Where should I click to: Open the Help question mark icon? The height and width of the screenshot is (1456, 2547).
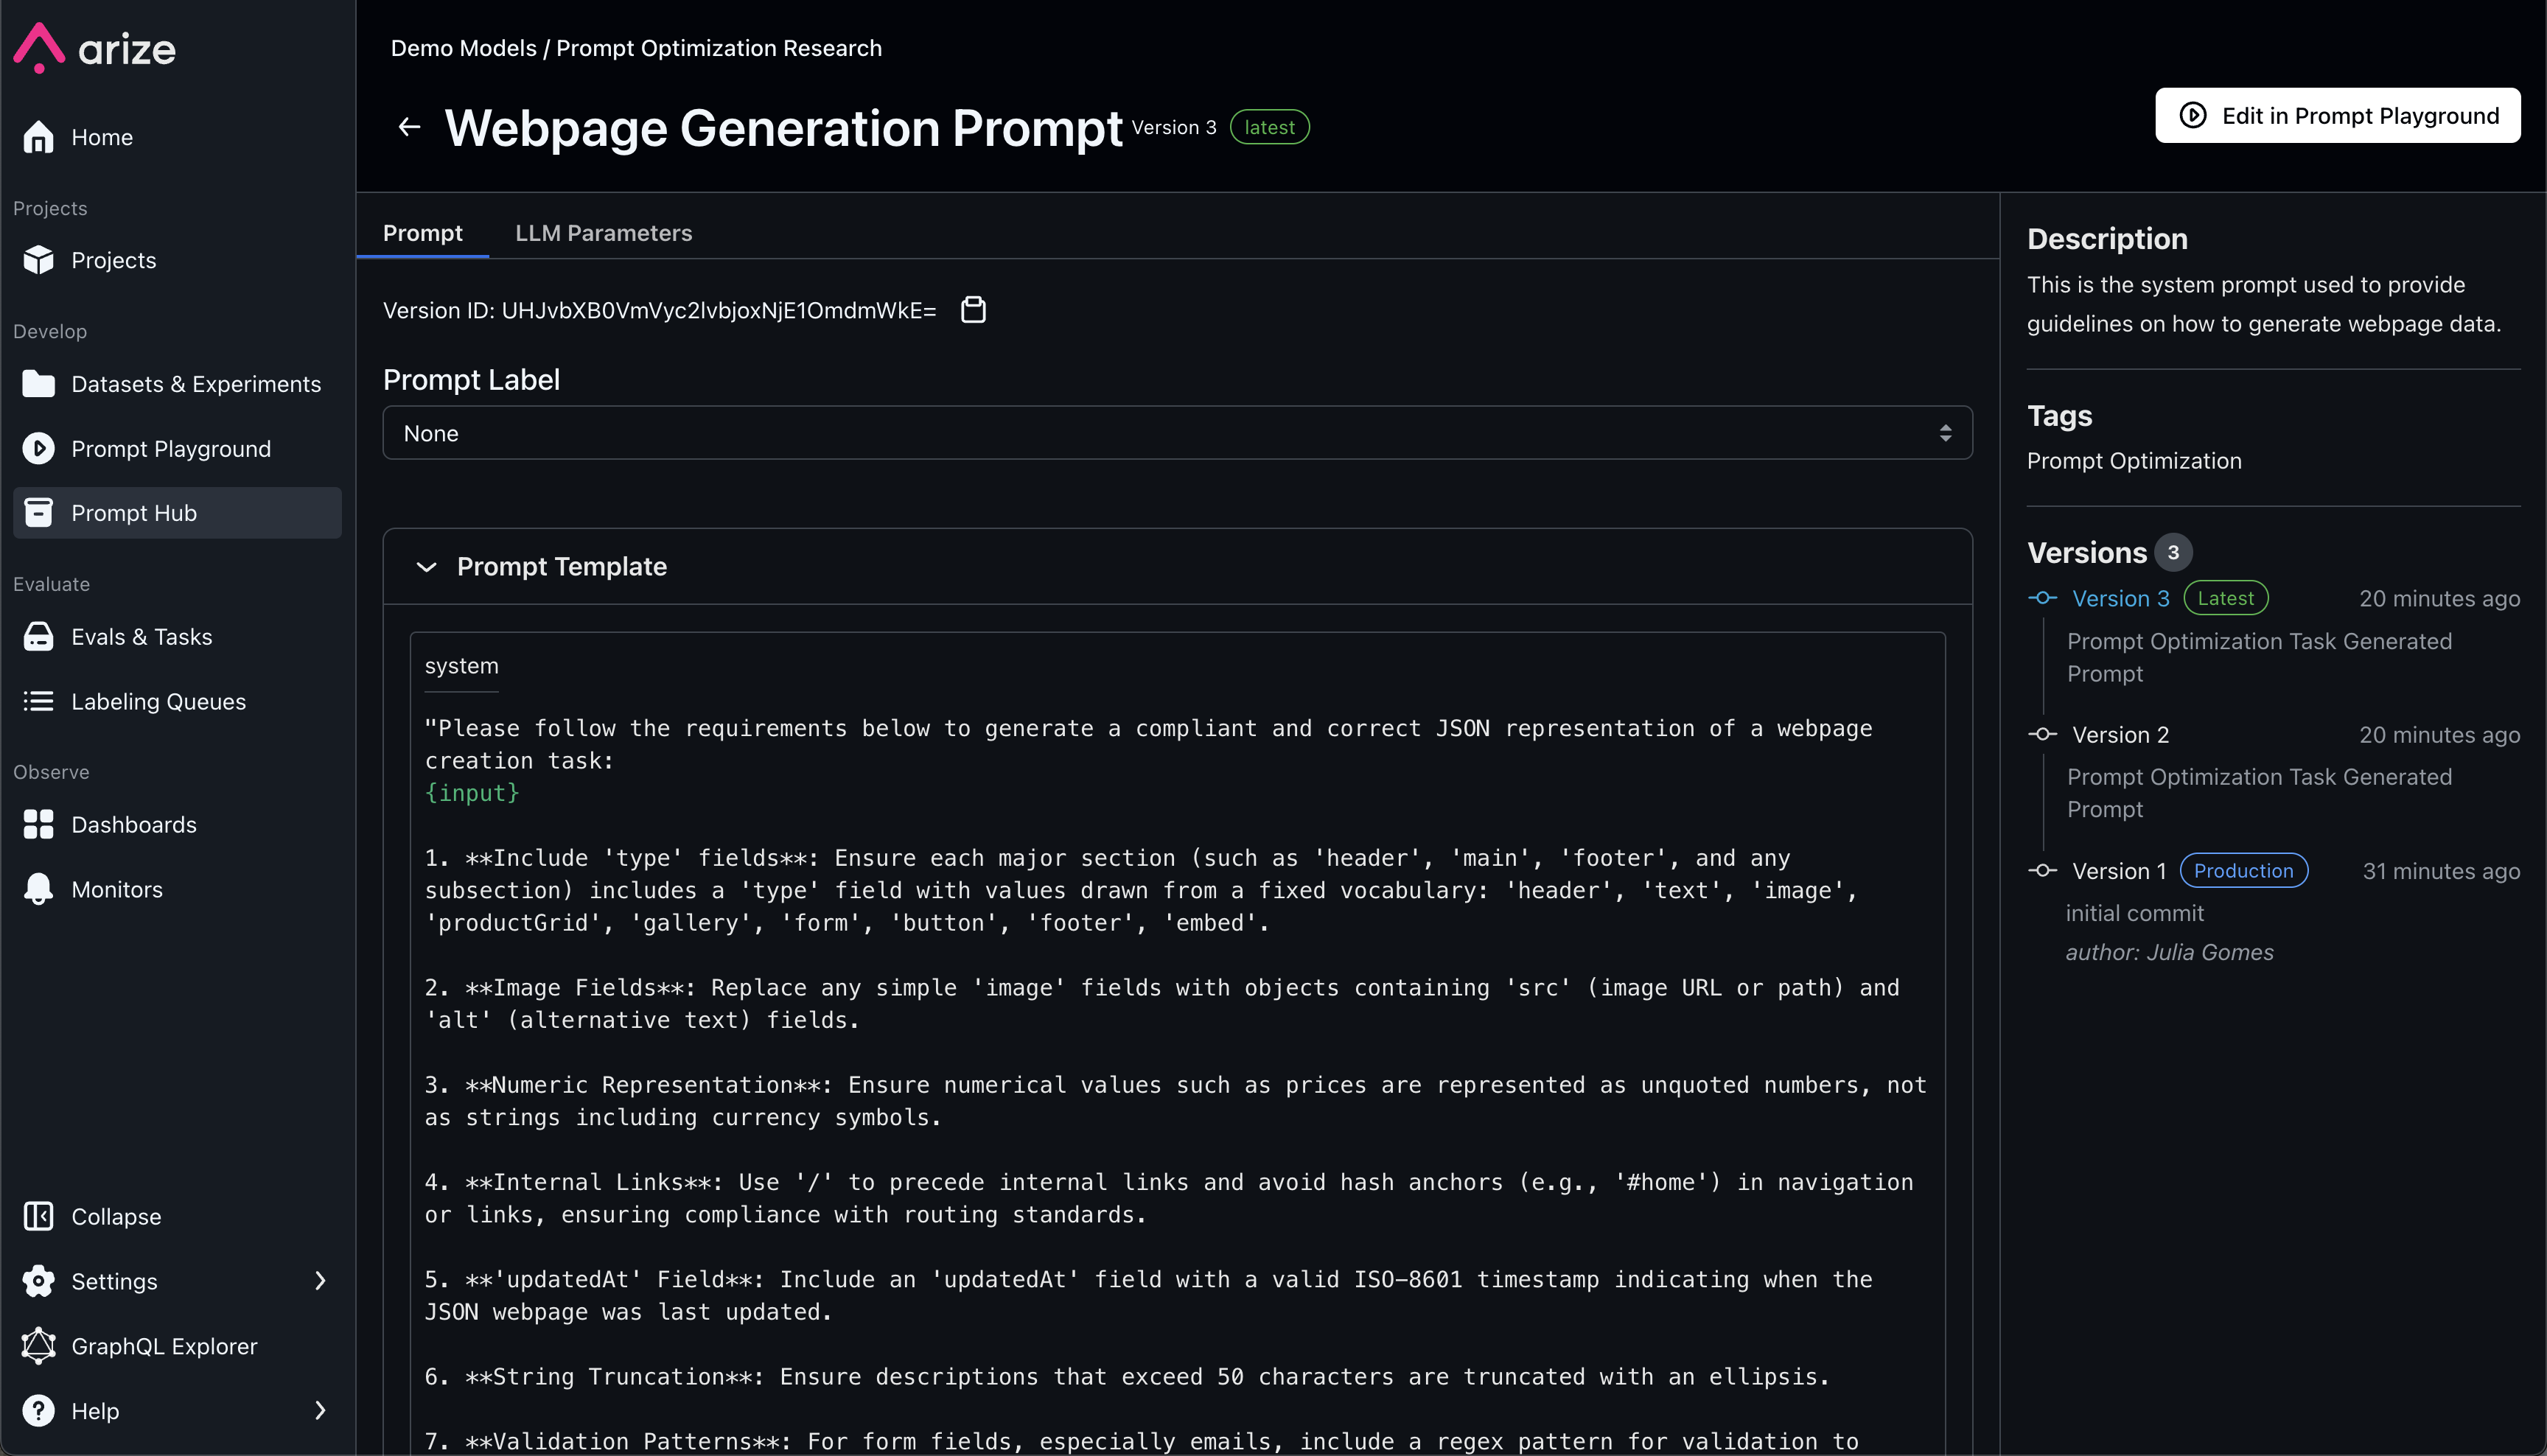pos(38,1411)
